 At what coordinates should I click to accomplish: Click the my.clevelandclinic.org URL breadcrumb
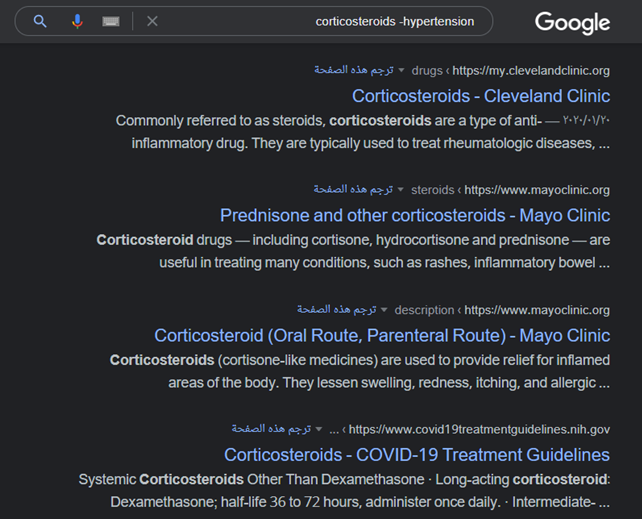pos(530,71)
